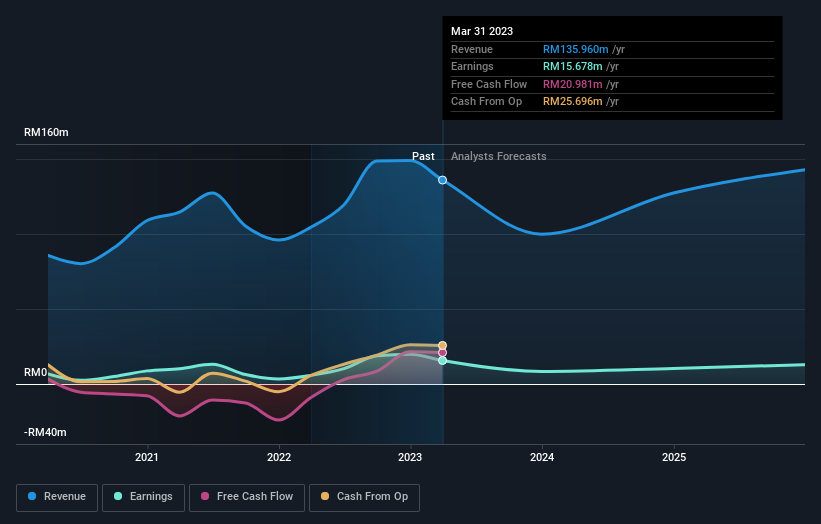The width and height of the screenshot is (821, 524).
Task: Click the Free Cash Flow label in tooltip
Action: pyautogui.click(x=489, y=84)
